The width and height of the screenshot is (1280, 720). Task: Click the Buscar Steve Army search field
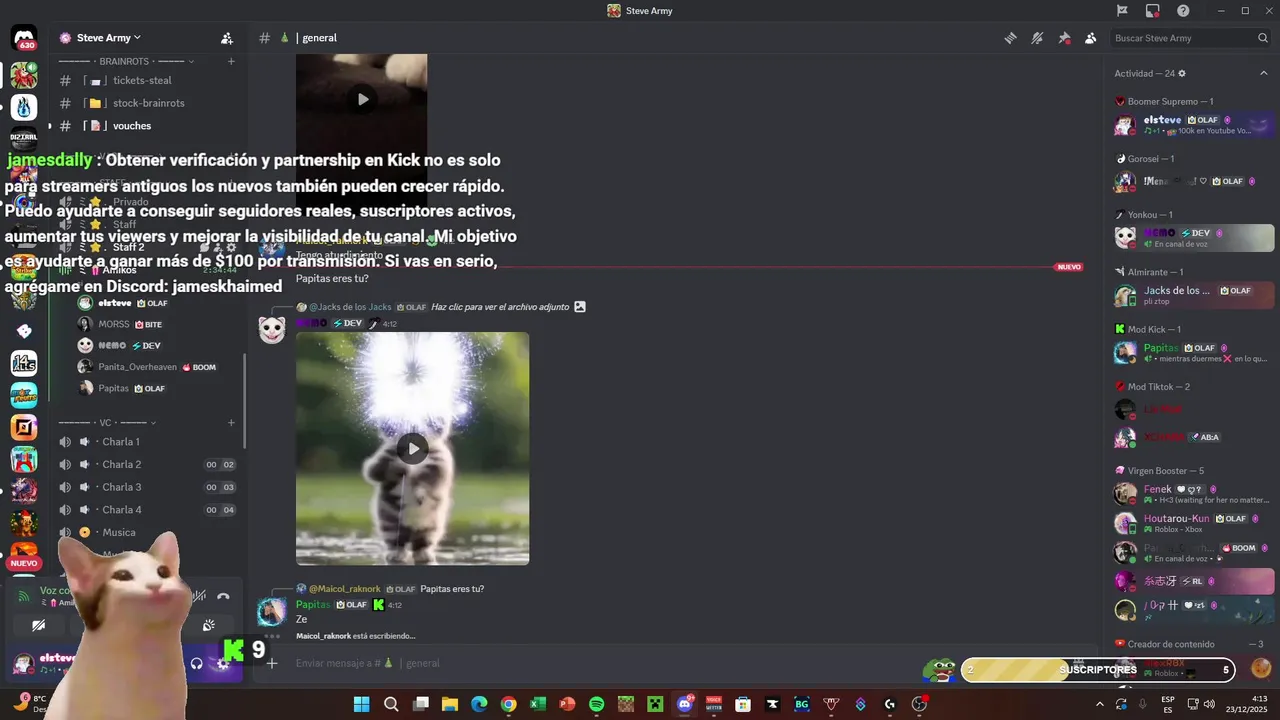point(1191,38)
